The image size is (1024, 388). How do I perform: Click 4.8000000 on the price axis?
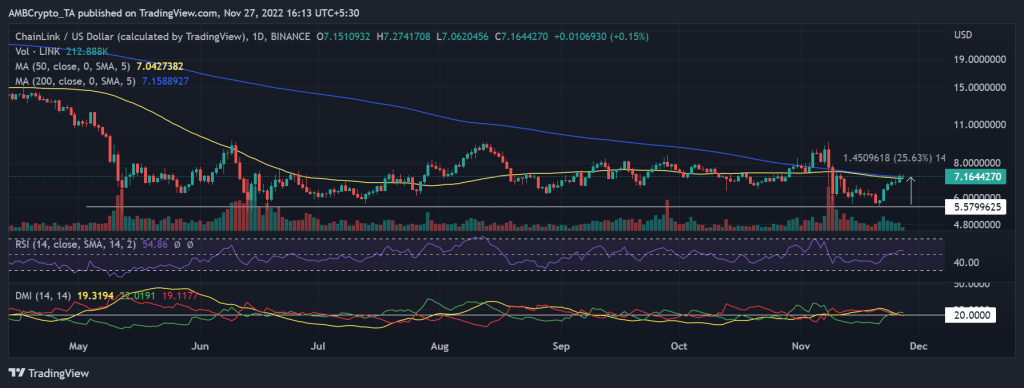[x=977, y=225]
